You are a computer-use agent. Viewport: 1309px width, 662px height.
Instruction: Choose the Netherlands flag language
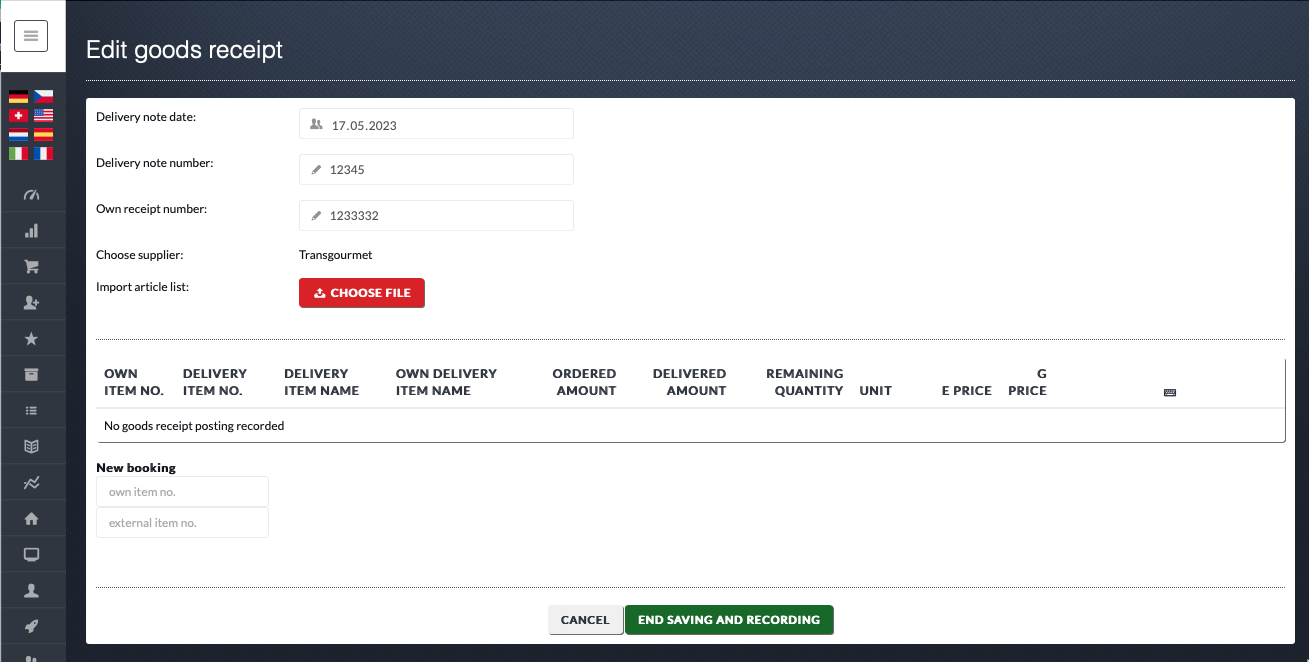point(18,135)
